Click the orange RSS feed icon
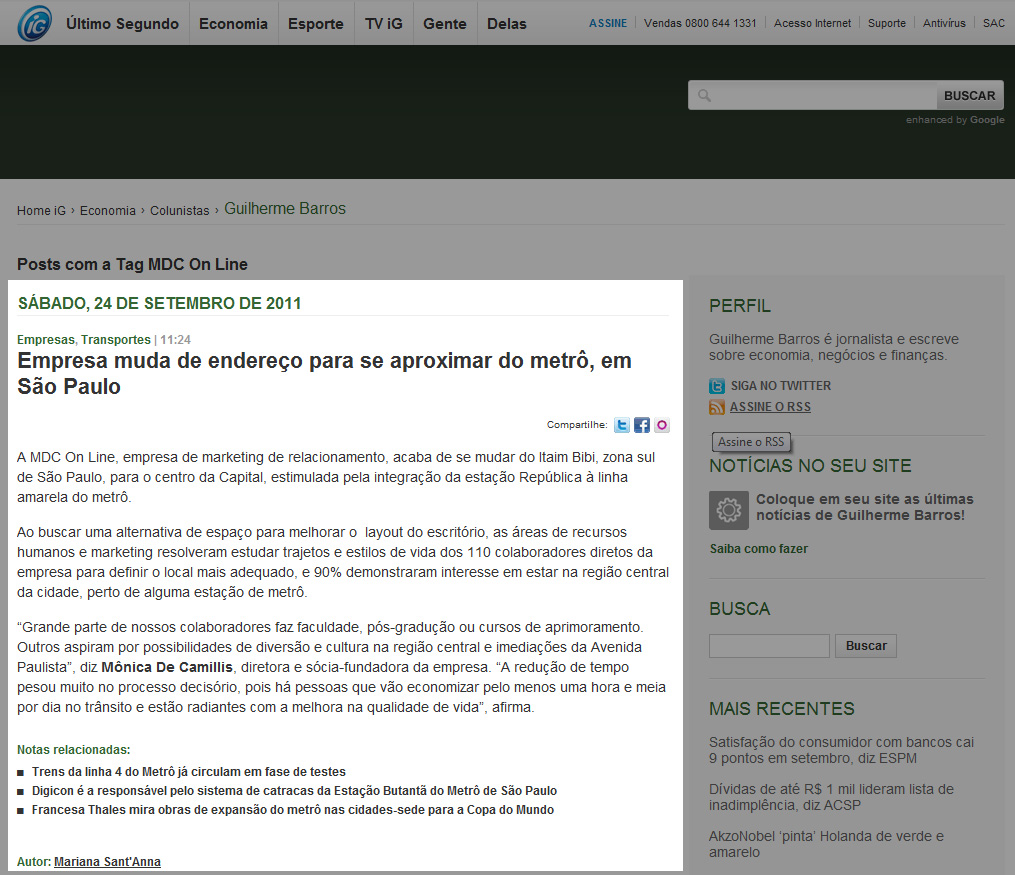Viewport: 1015px width, 875px height. click(717, 407)
